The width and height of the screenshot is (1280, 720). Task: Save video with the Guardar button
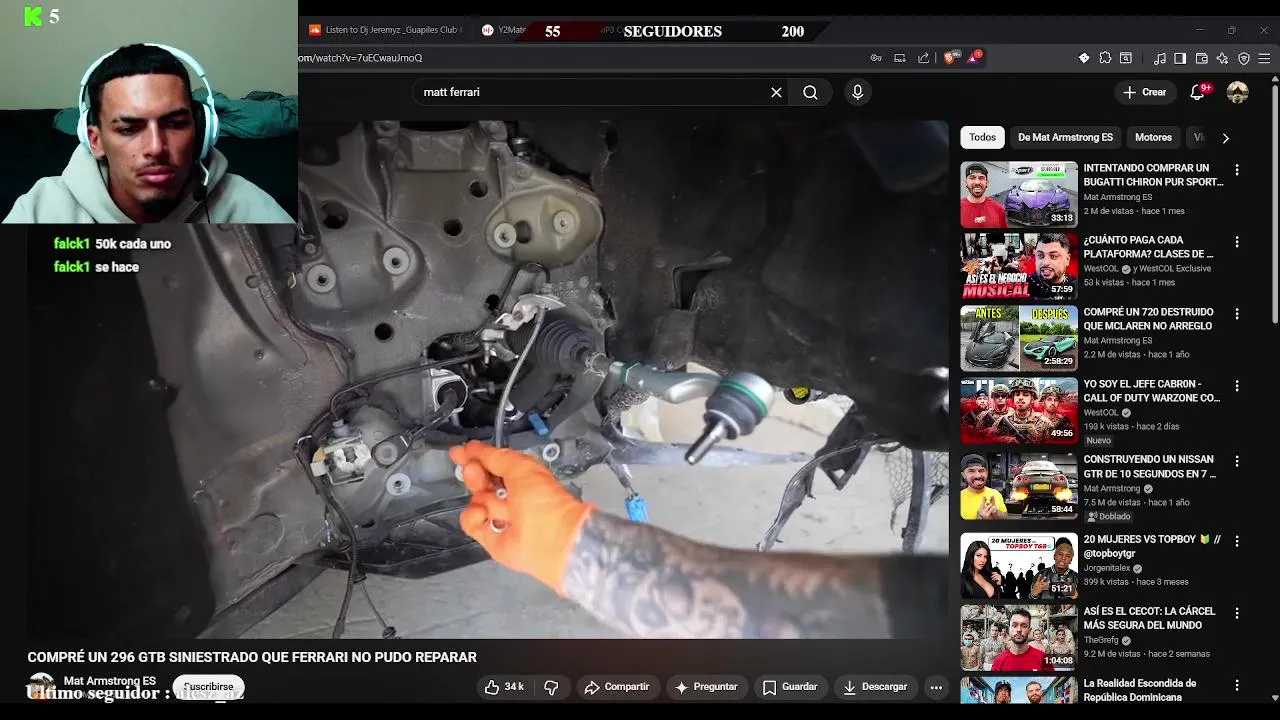click(x=790, y=687)
